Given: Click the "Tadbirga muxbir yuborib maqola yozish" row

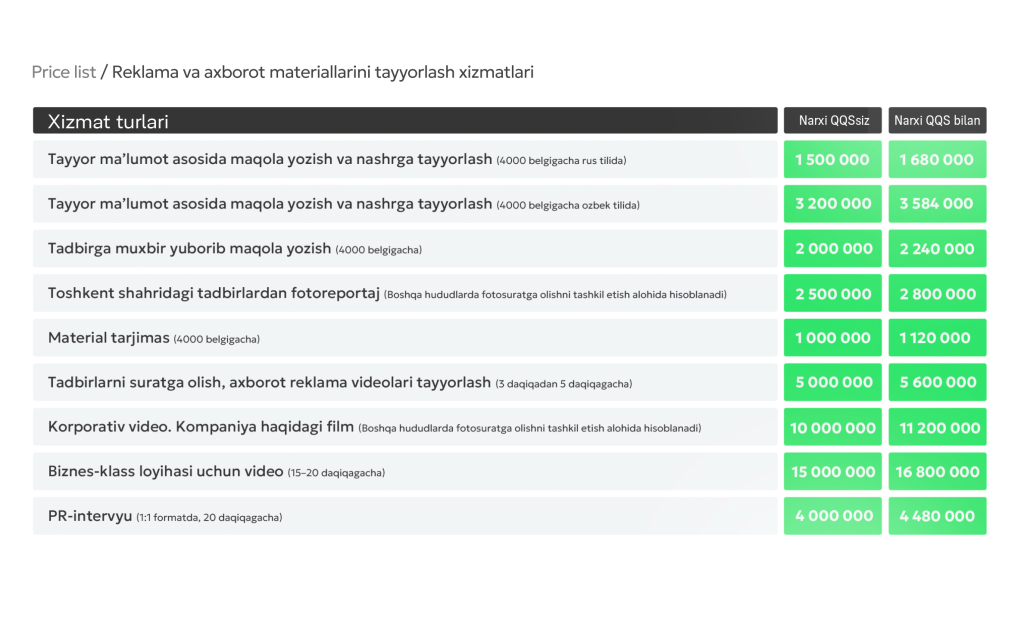Looking at the screenshot, I should click(x=405, y=249).
